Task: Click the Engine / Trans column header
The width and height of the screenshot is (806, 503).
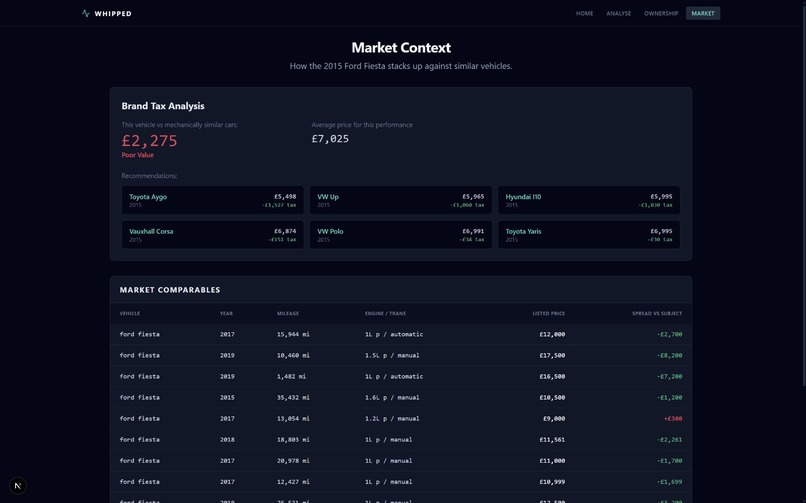Action: coord(386,313)
